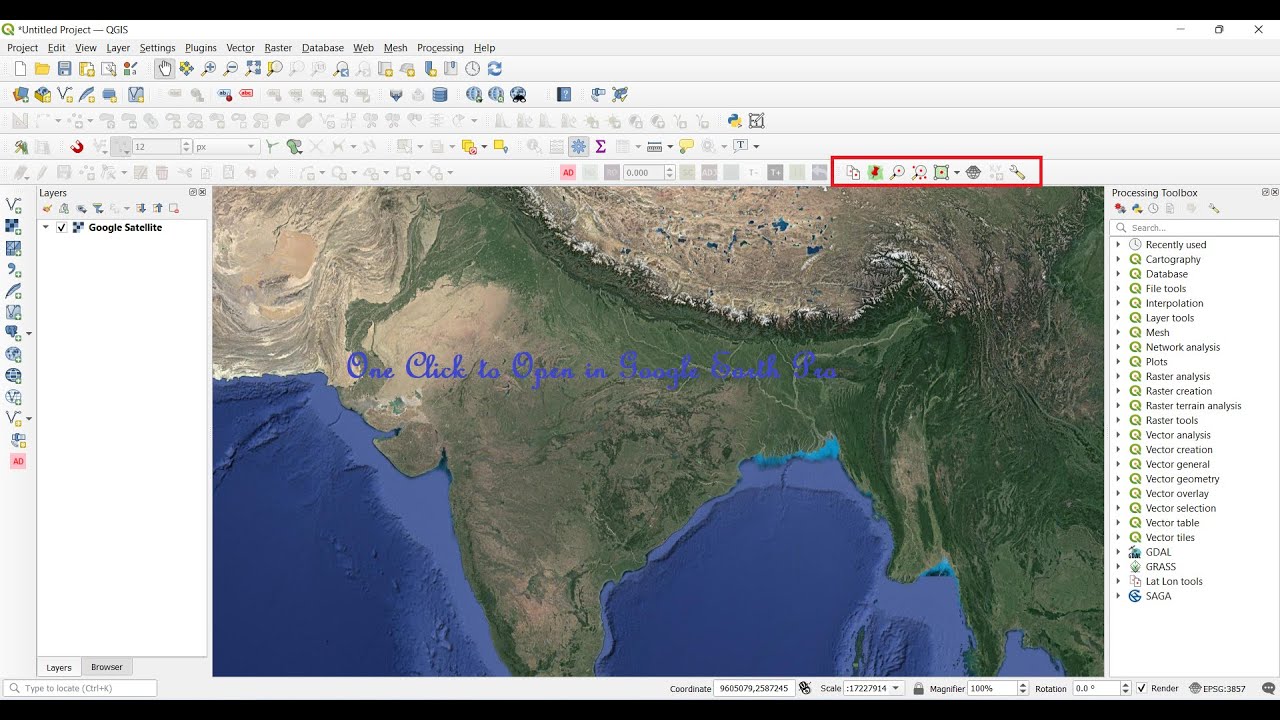Click the copy coordinate icon in highlighted toolbar
The height and width of the screenshot is (720, 1280).
click(853, 172)
